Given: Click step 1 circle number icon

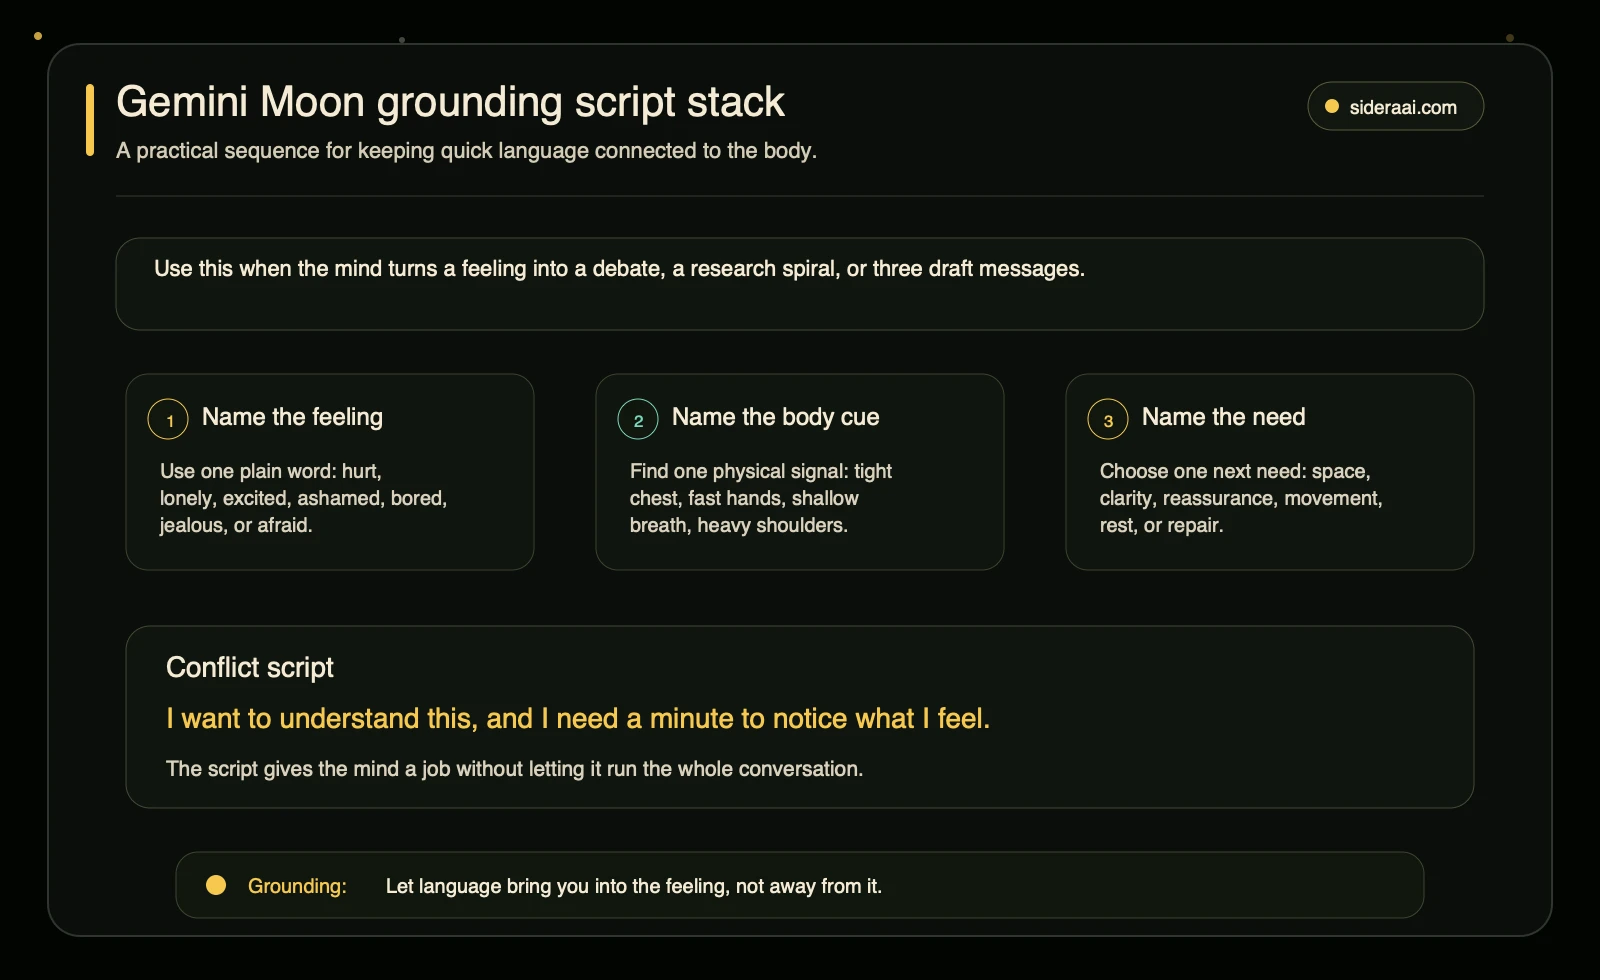Looking at the screenshot, I should tap(168, 420).
